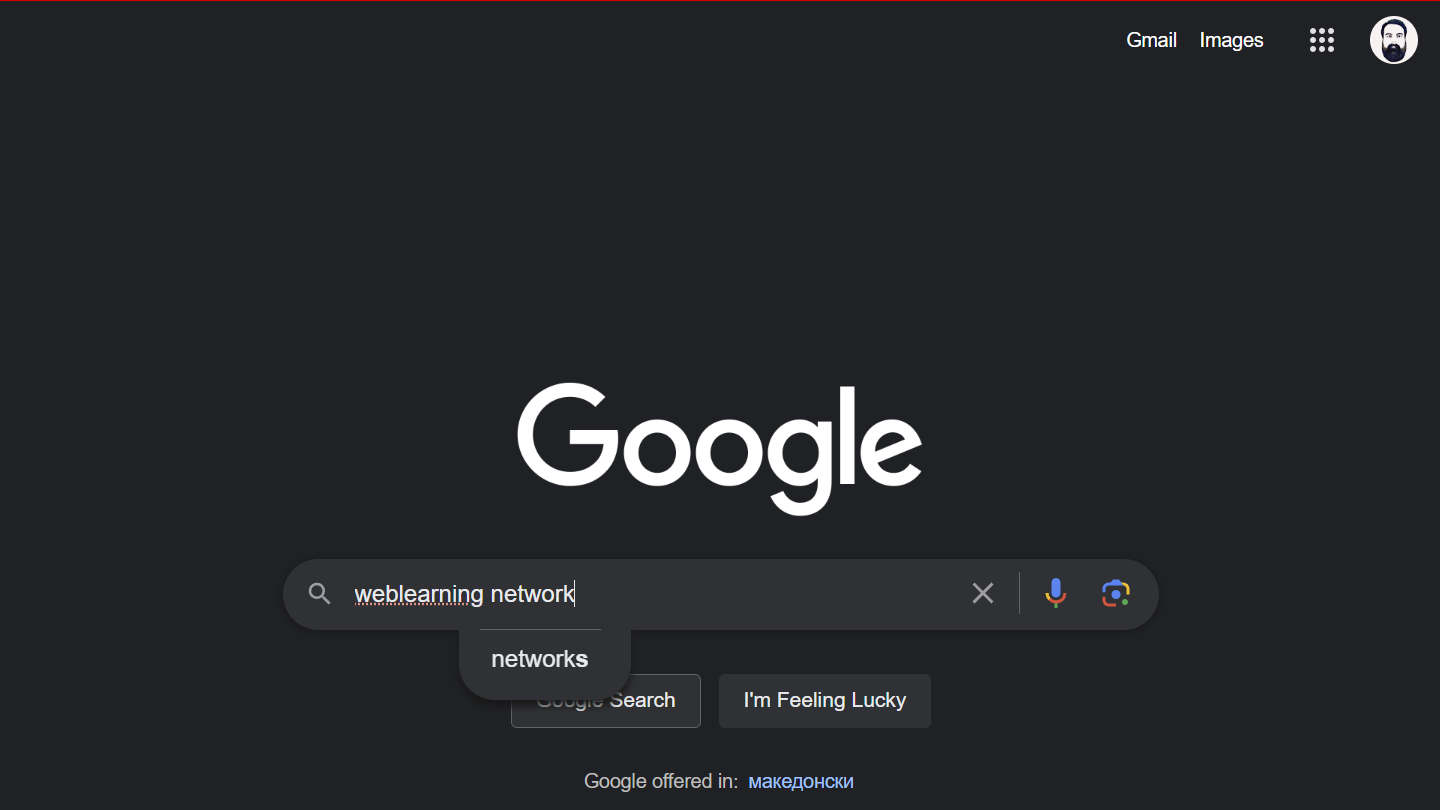Clear the search query with the X

point(983,594)
